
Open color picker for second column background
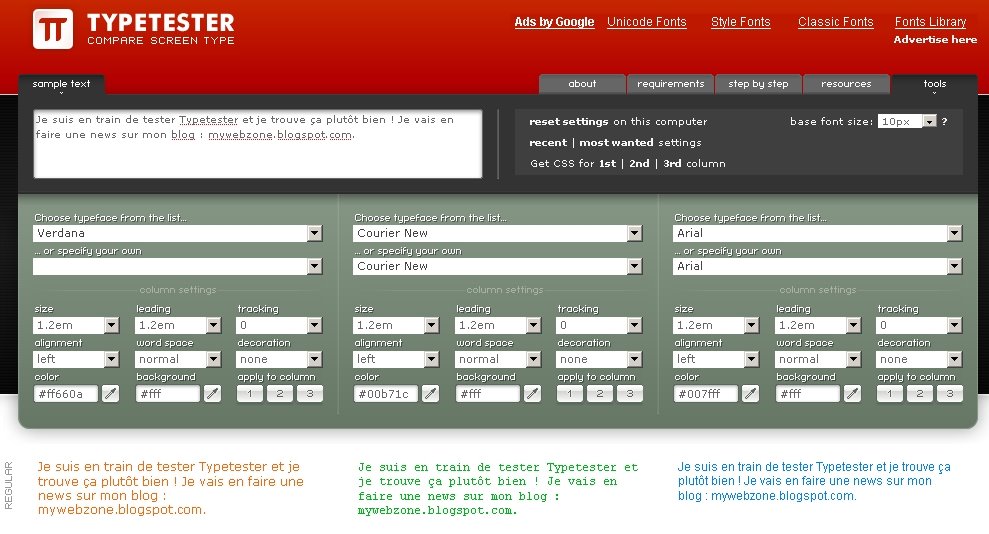pyautogui.click(x=532, y=394)
